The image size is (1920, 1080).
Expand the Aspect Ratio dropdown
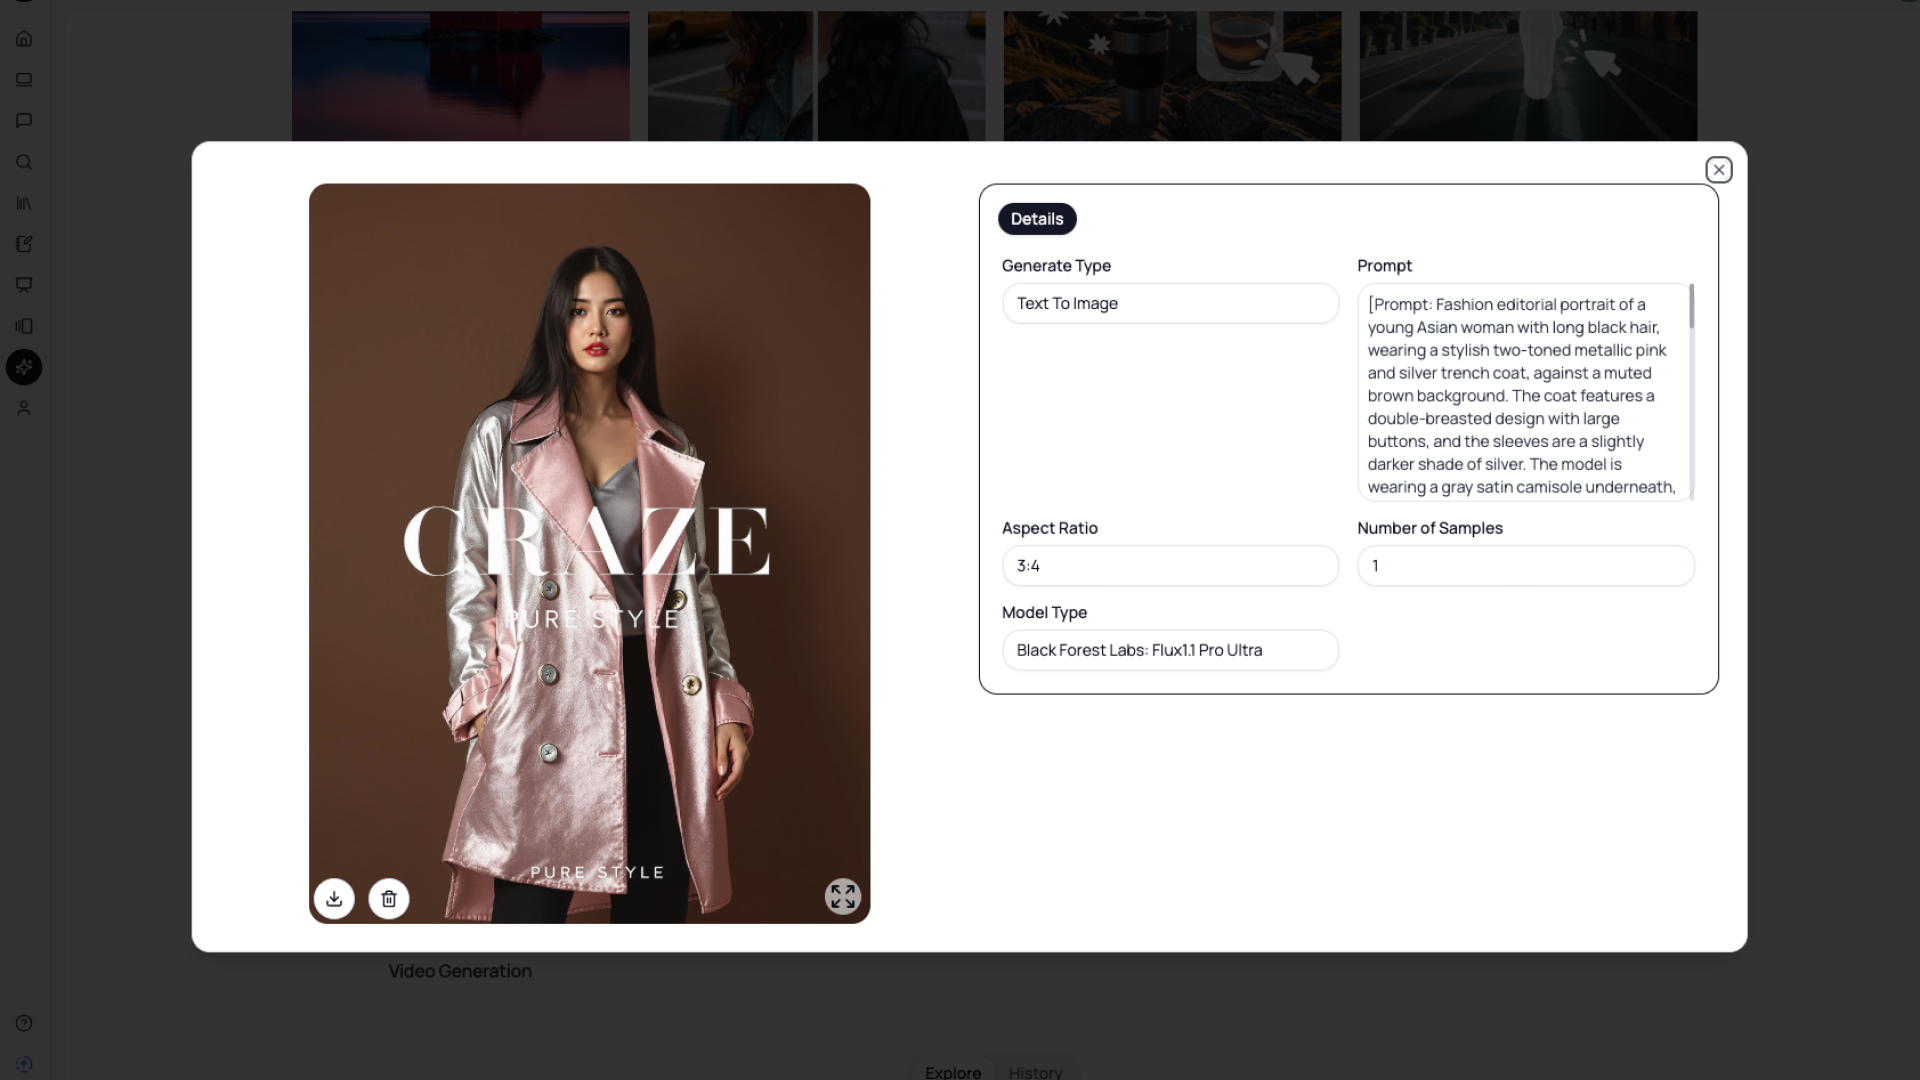(x=1170, y=564)
